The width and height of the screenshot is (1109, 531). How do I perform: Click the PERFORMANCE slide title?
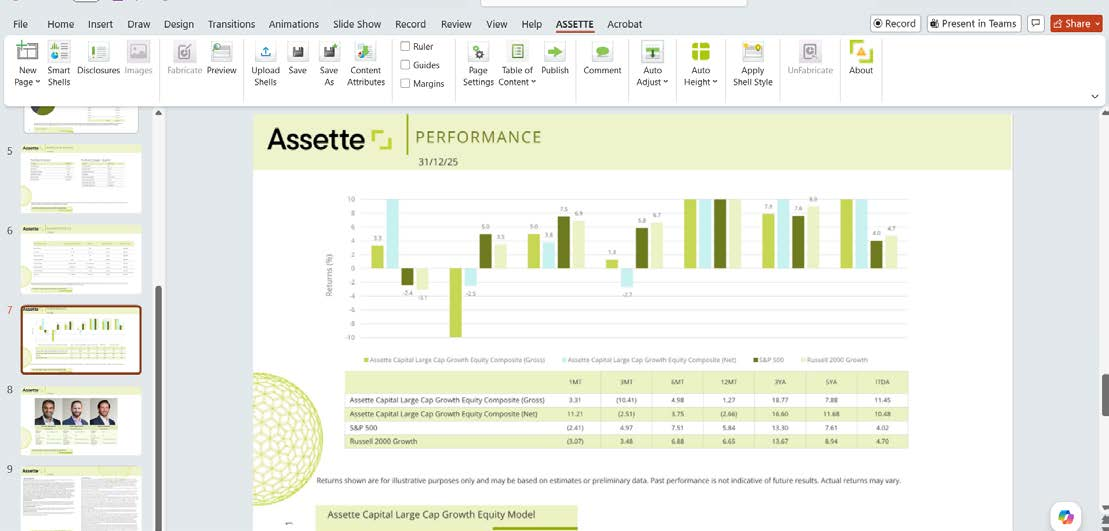coord(478,137)
